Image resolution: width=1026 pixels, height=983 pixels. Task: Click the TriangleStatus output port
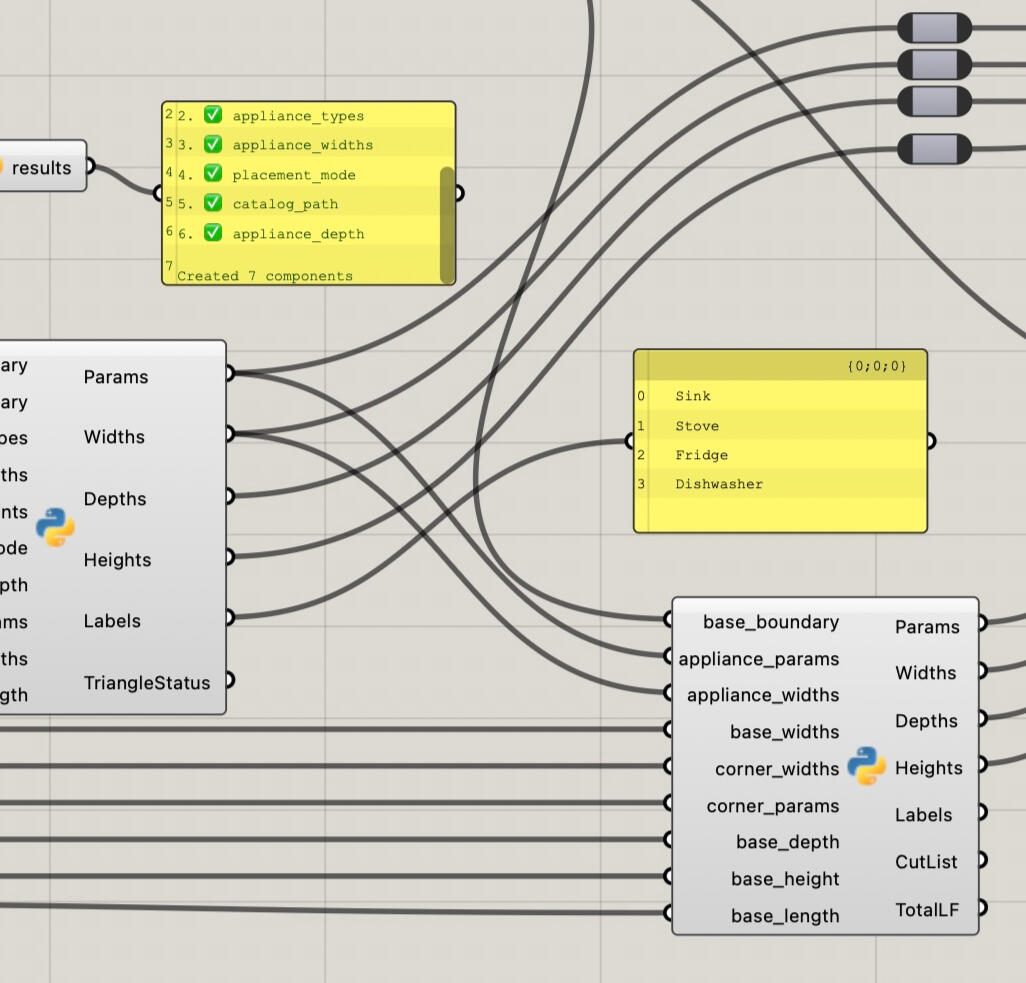click(x=229, y=680)
